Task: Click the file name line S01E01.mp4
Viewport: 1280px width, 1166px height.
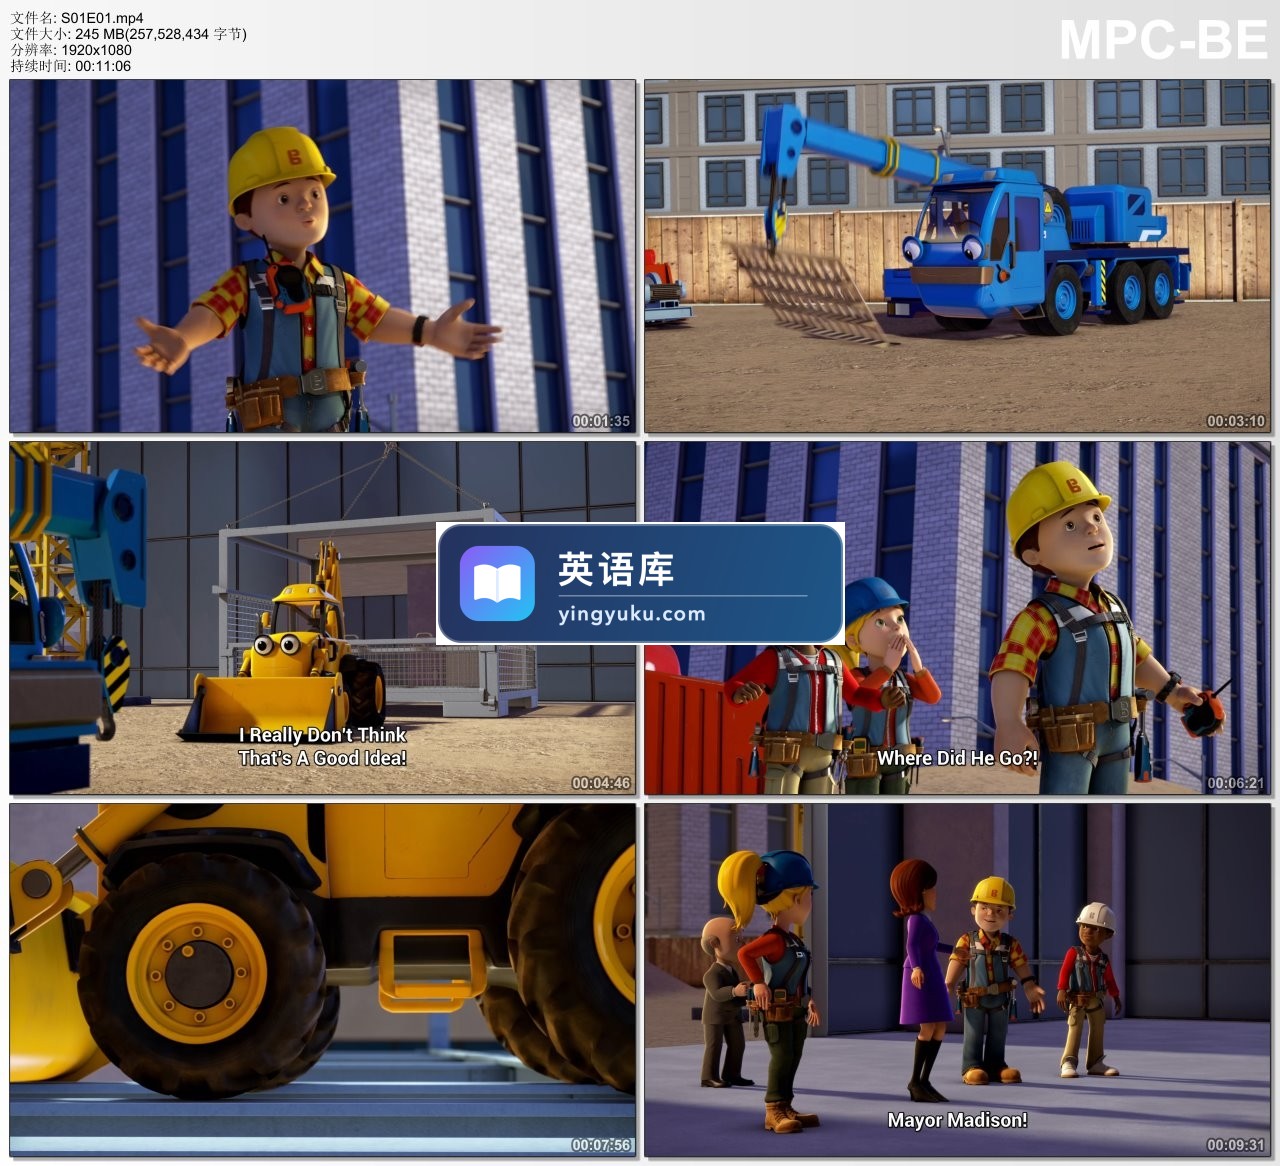Action: coord(77,18)
